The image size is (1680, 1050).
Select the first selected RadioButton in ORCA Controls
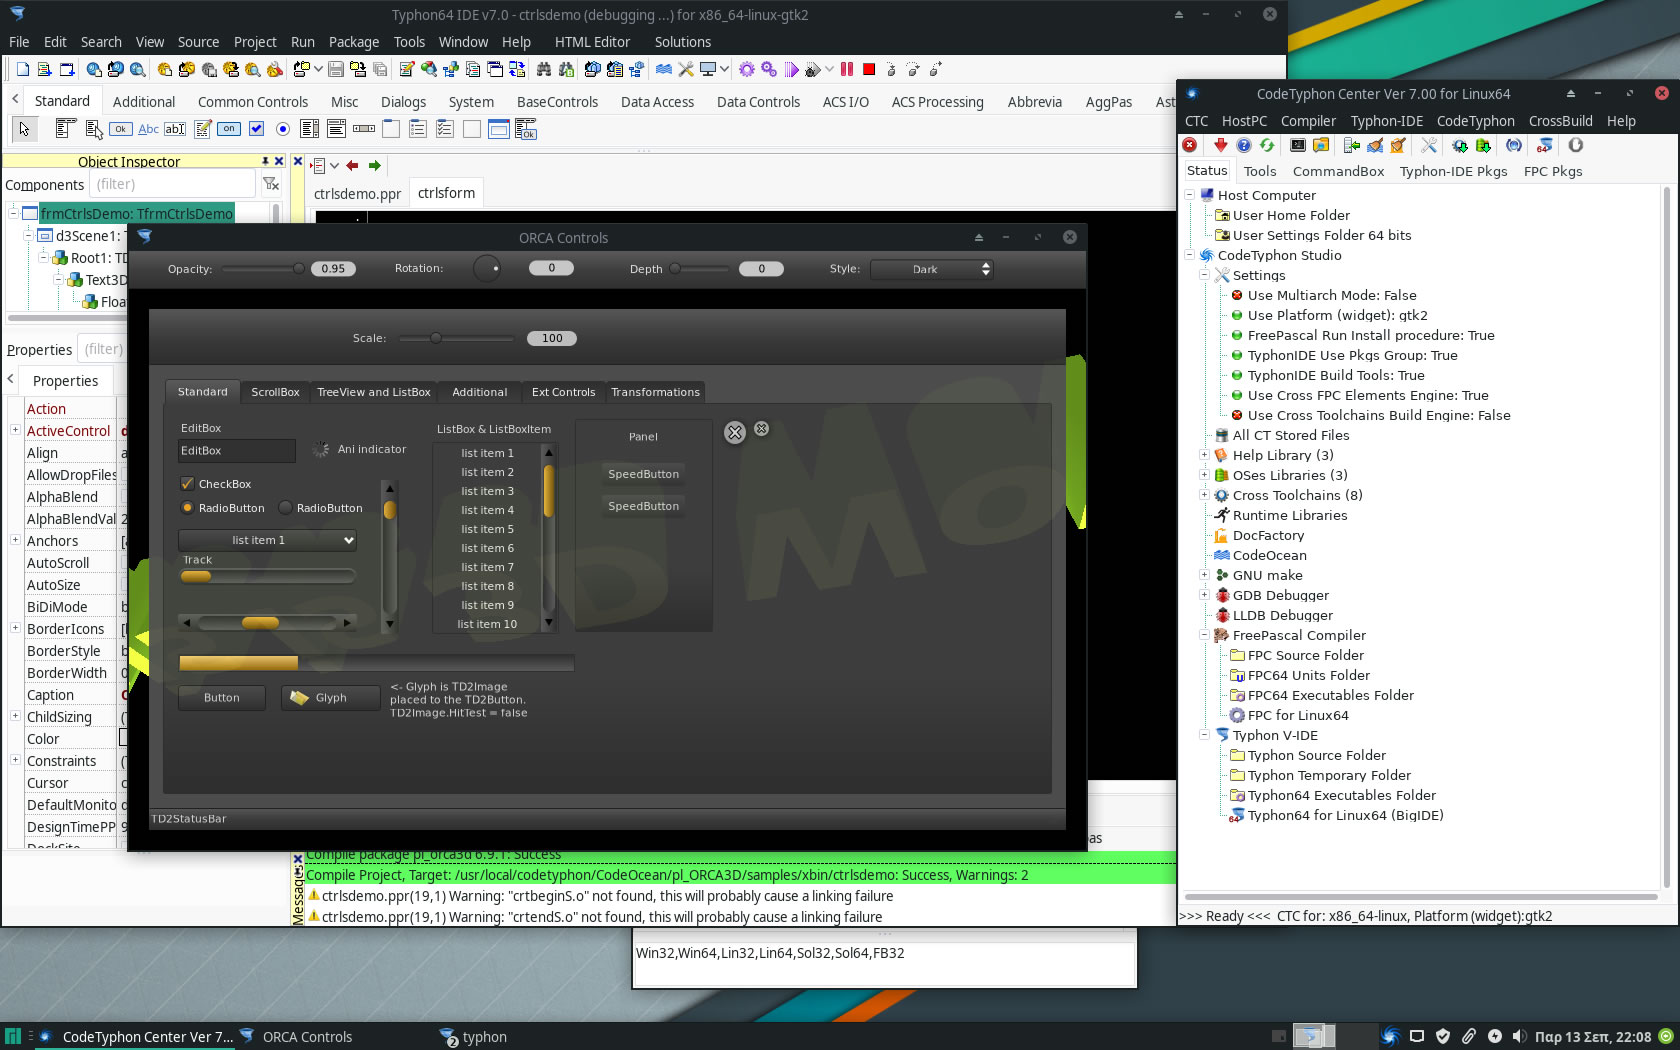[x=187, y=508]
